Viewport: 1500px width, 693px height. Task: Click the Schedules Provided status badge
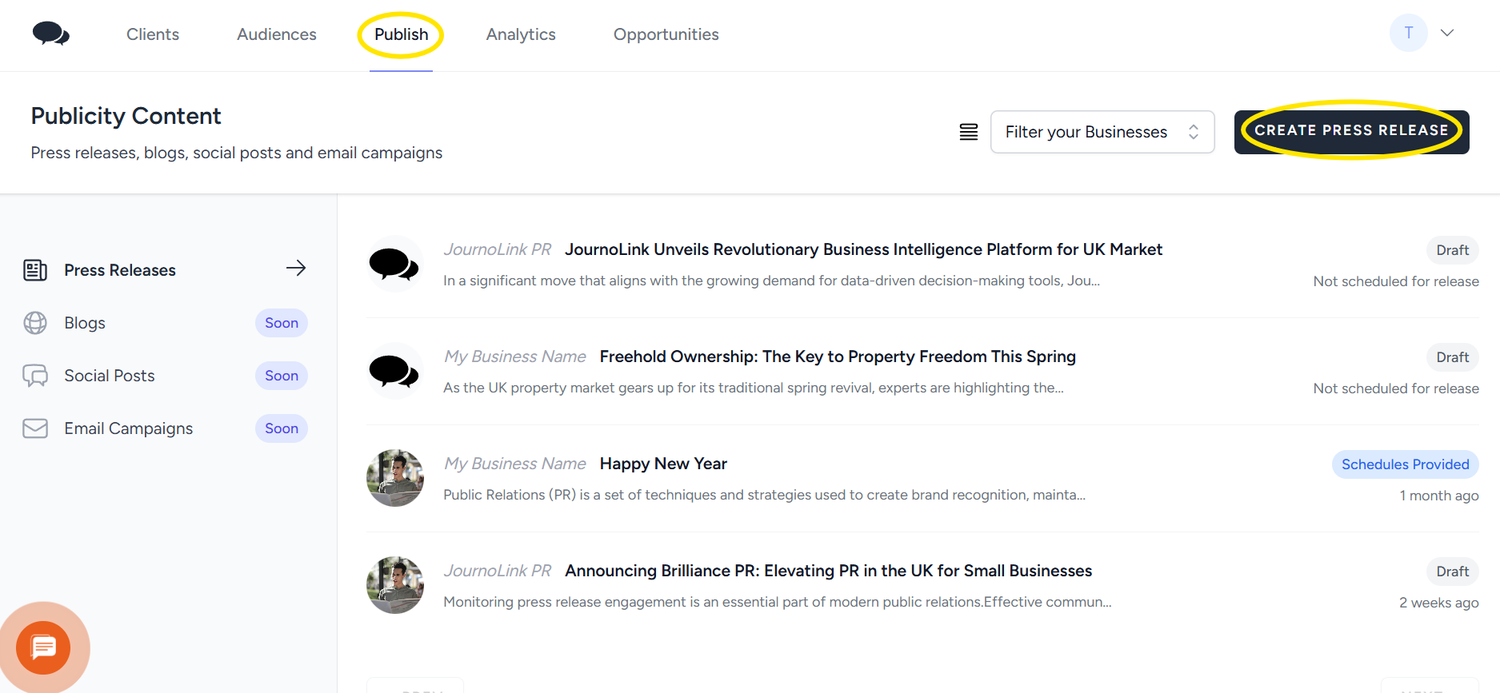(1405, 464)
